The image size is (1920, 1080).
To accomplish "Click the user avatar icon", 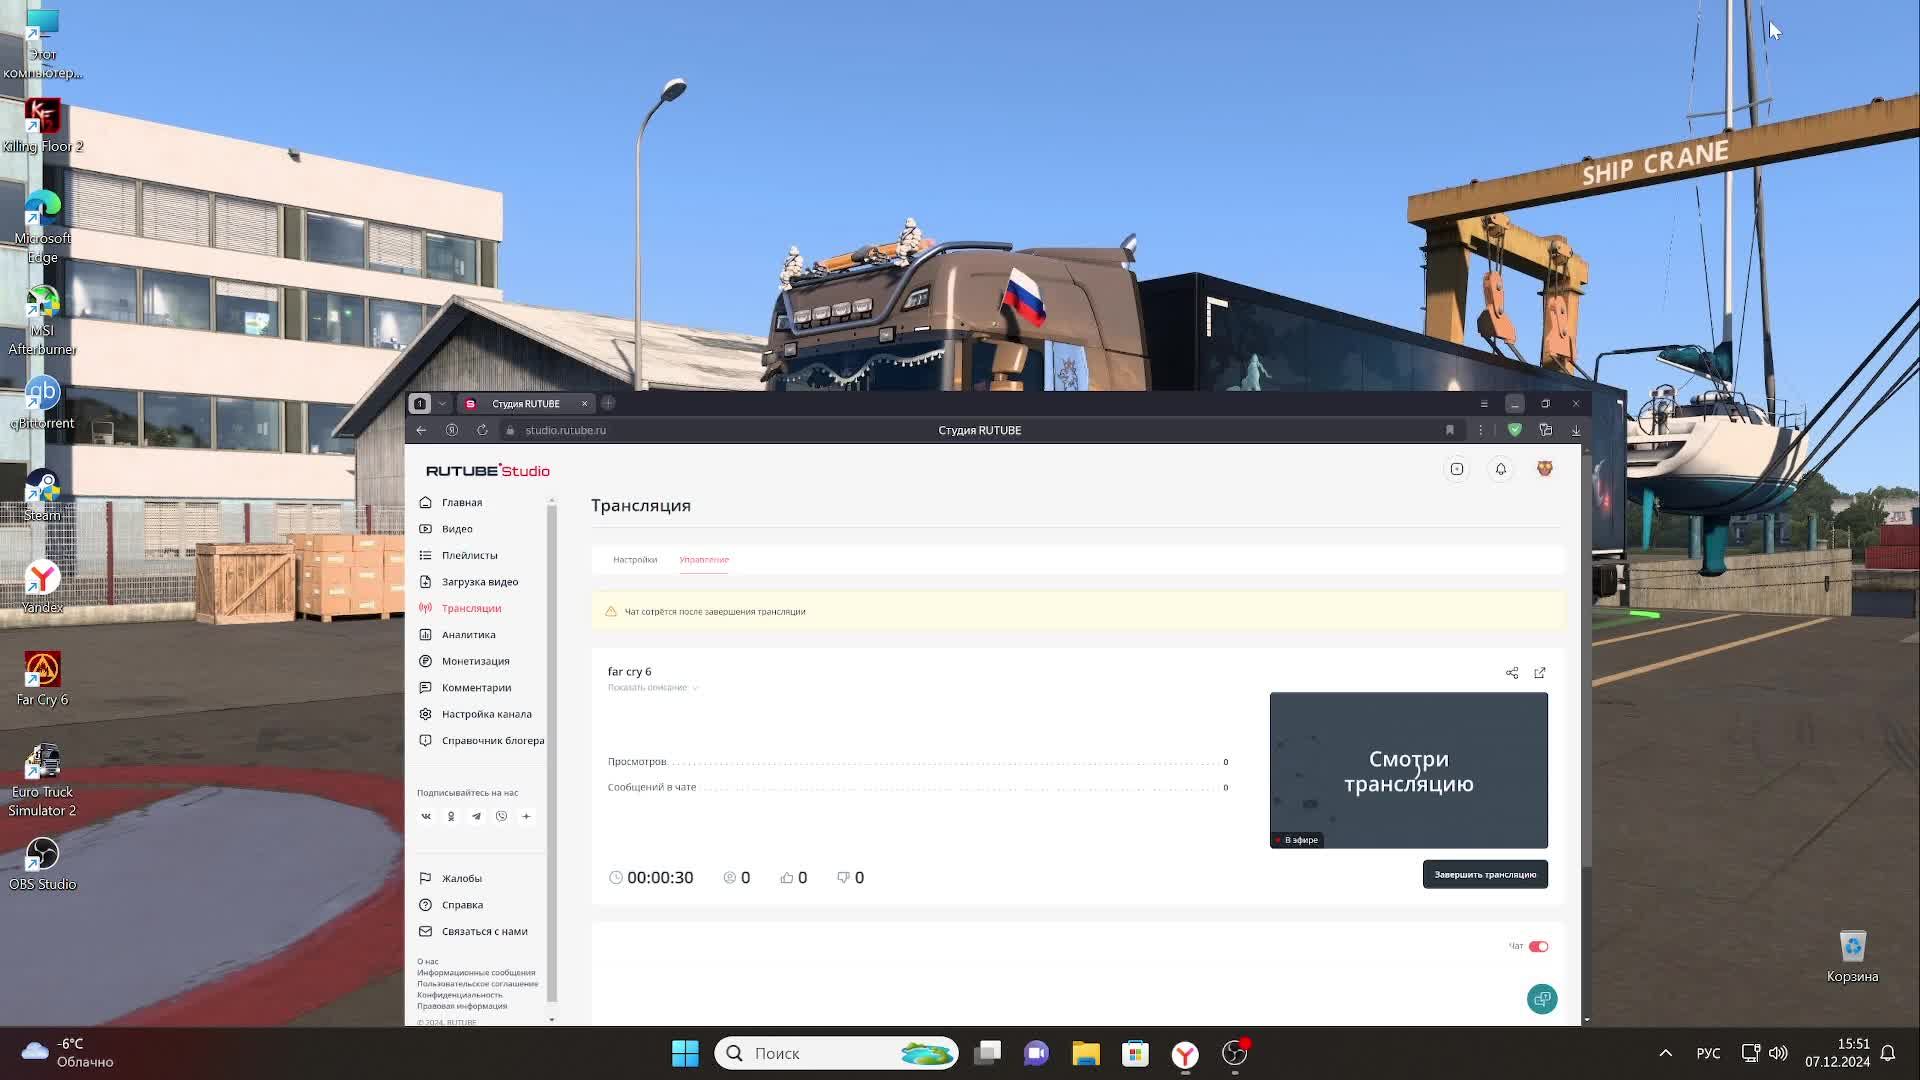I will coord(1545,469).
